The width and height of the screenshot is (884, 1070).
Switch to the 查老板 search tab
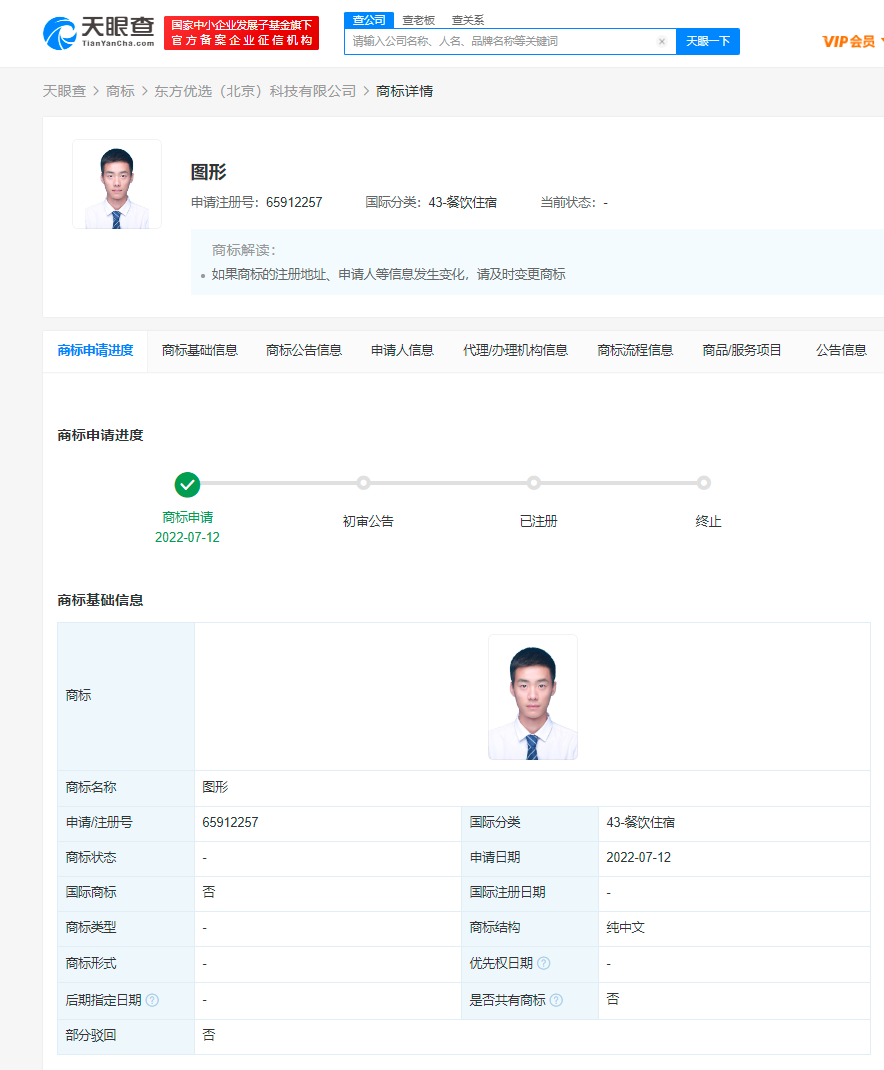click(418, 20)
